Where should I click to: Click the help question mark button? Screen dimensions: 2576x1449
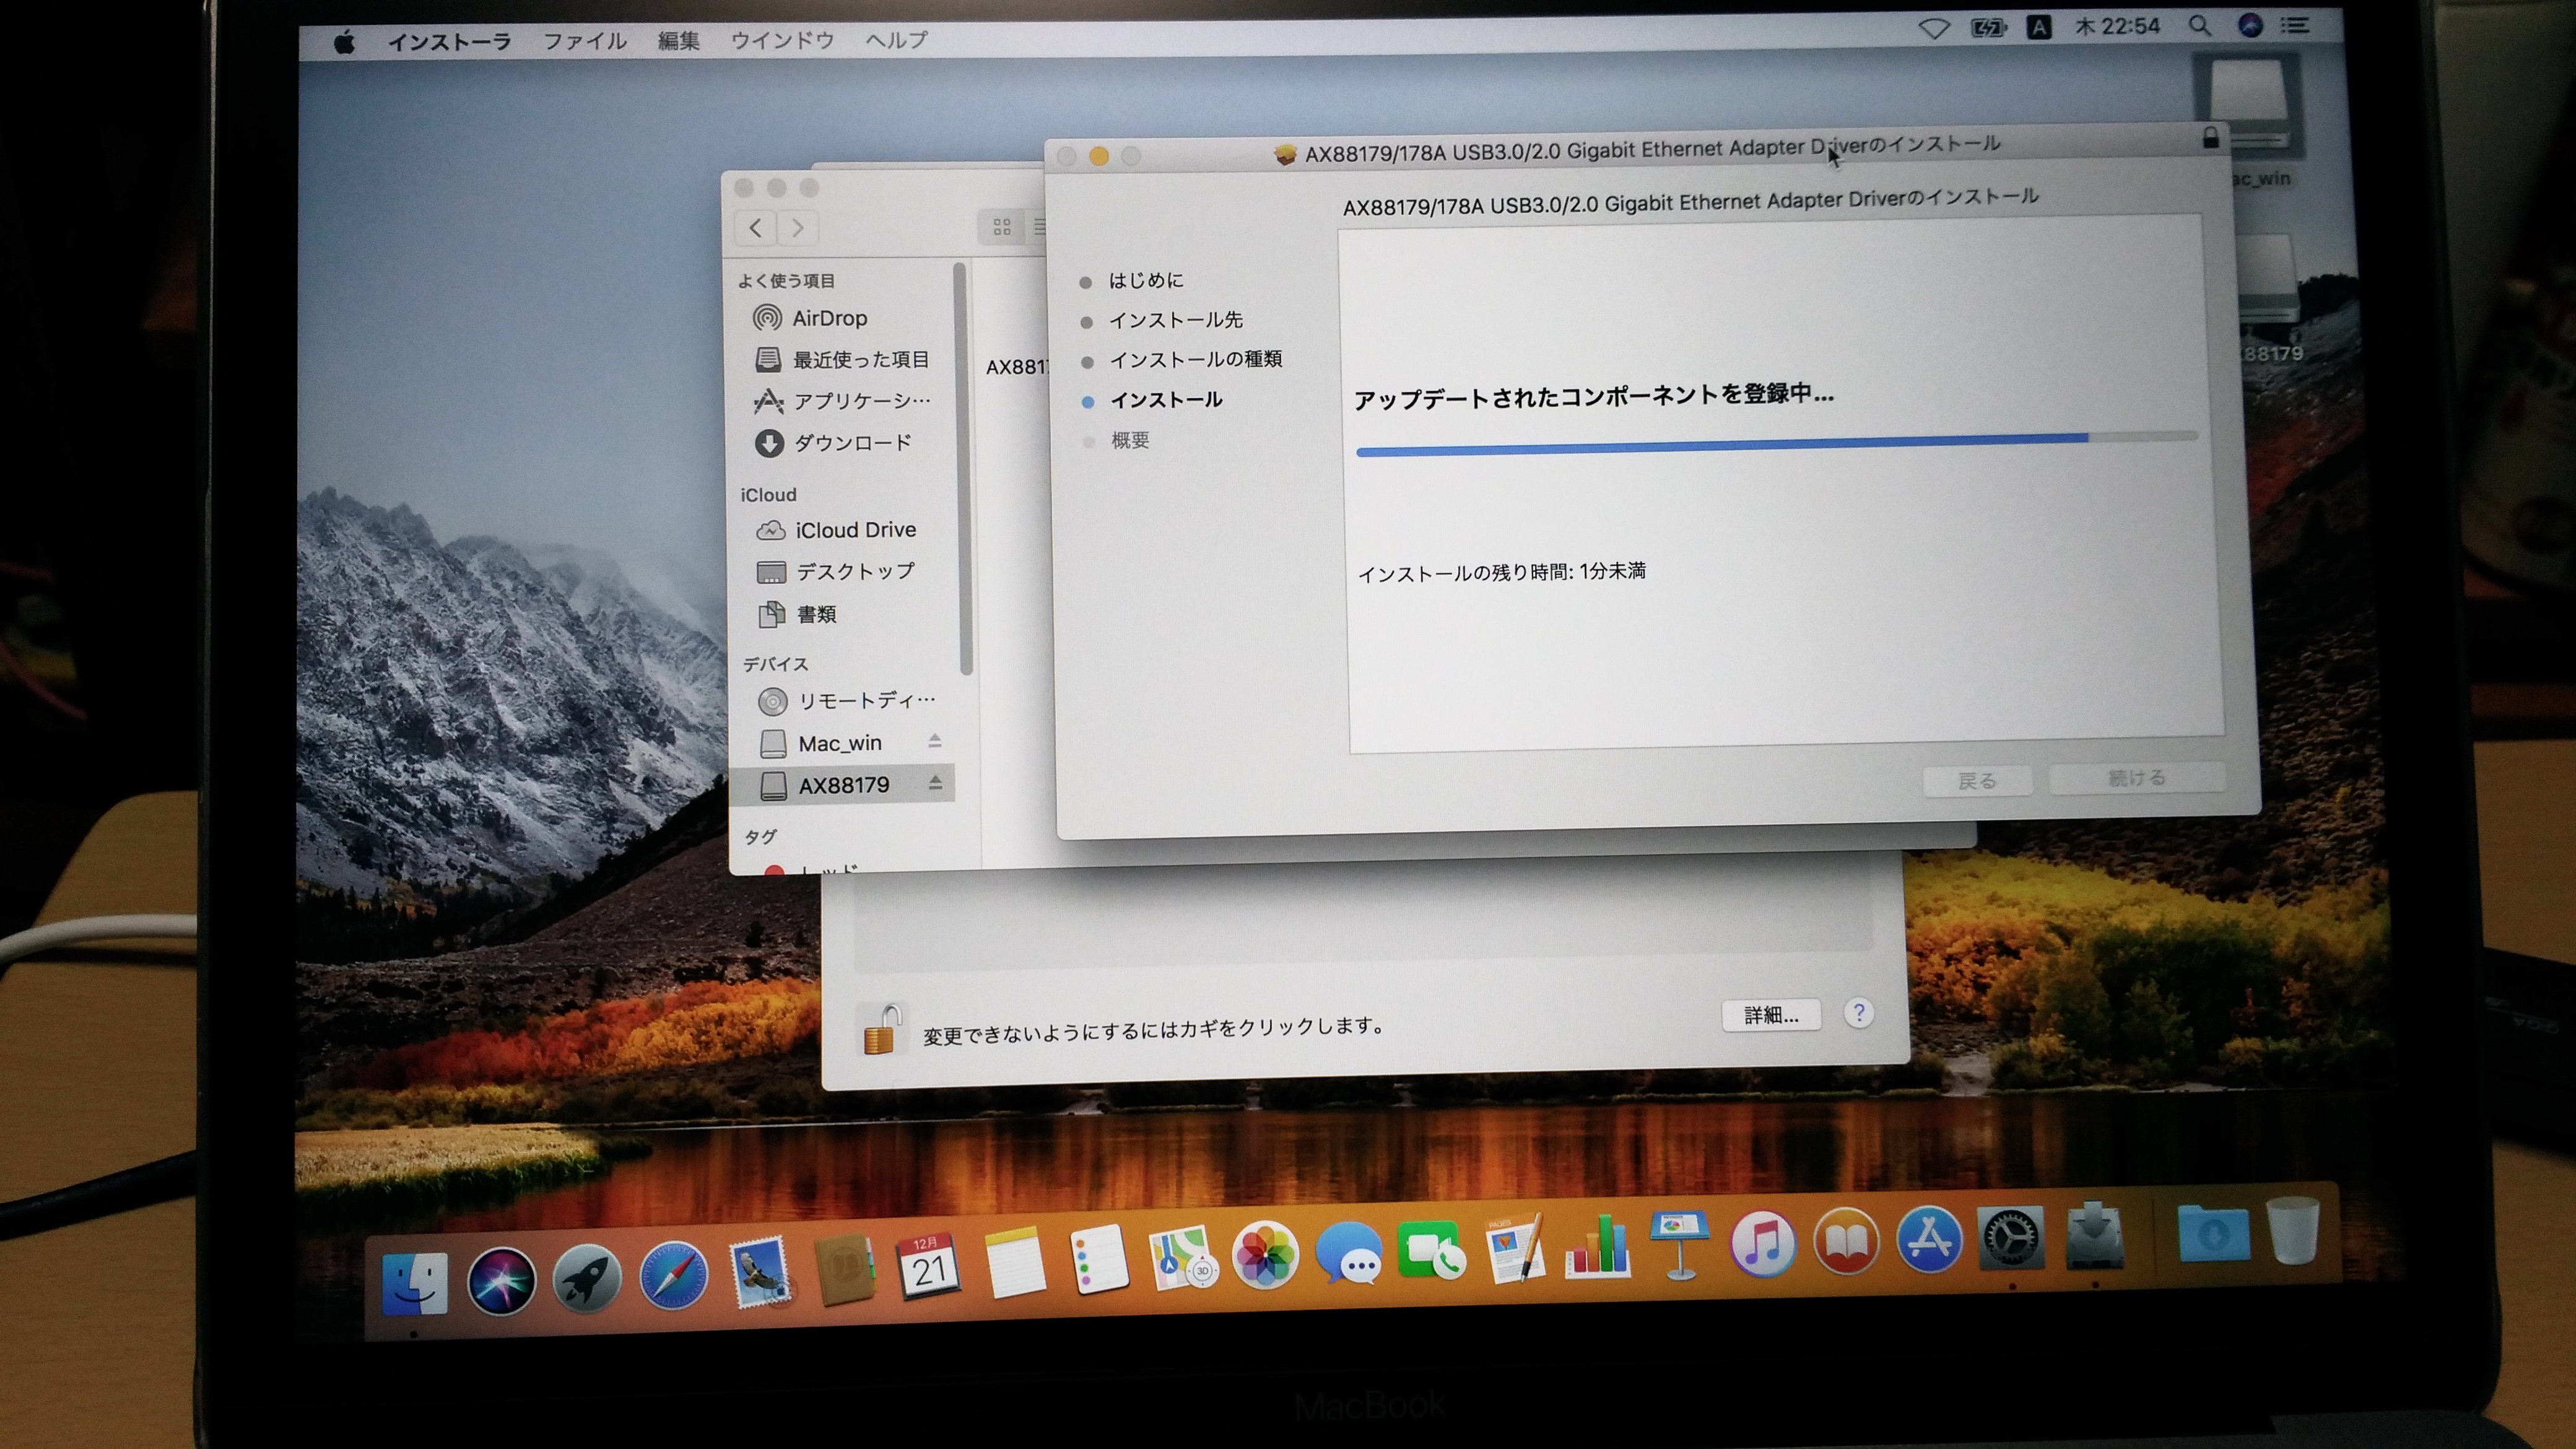[x=1858, y=1013]
